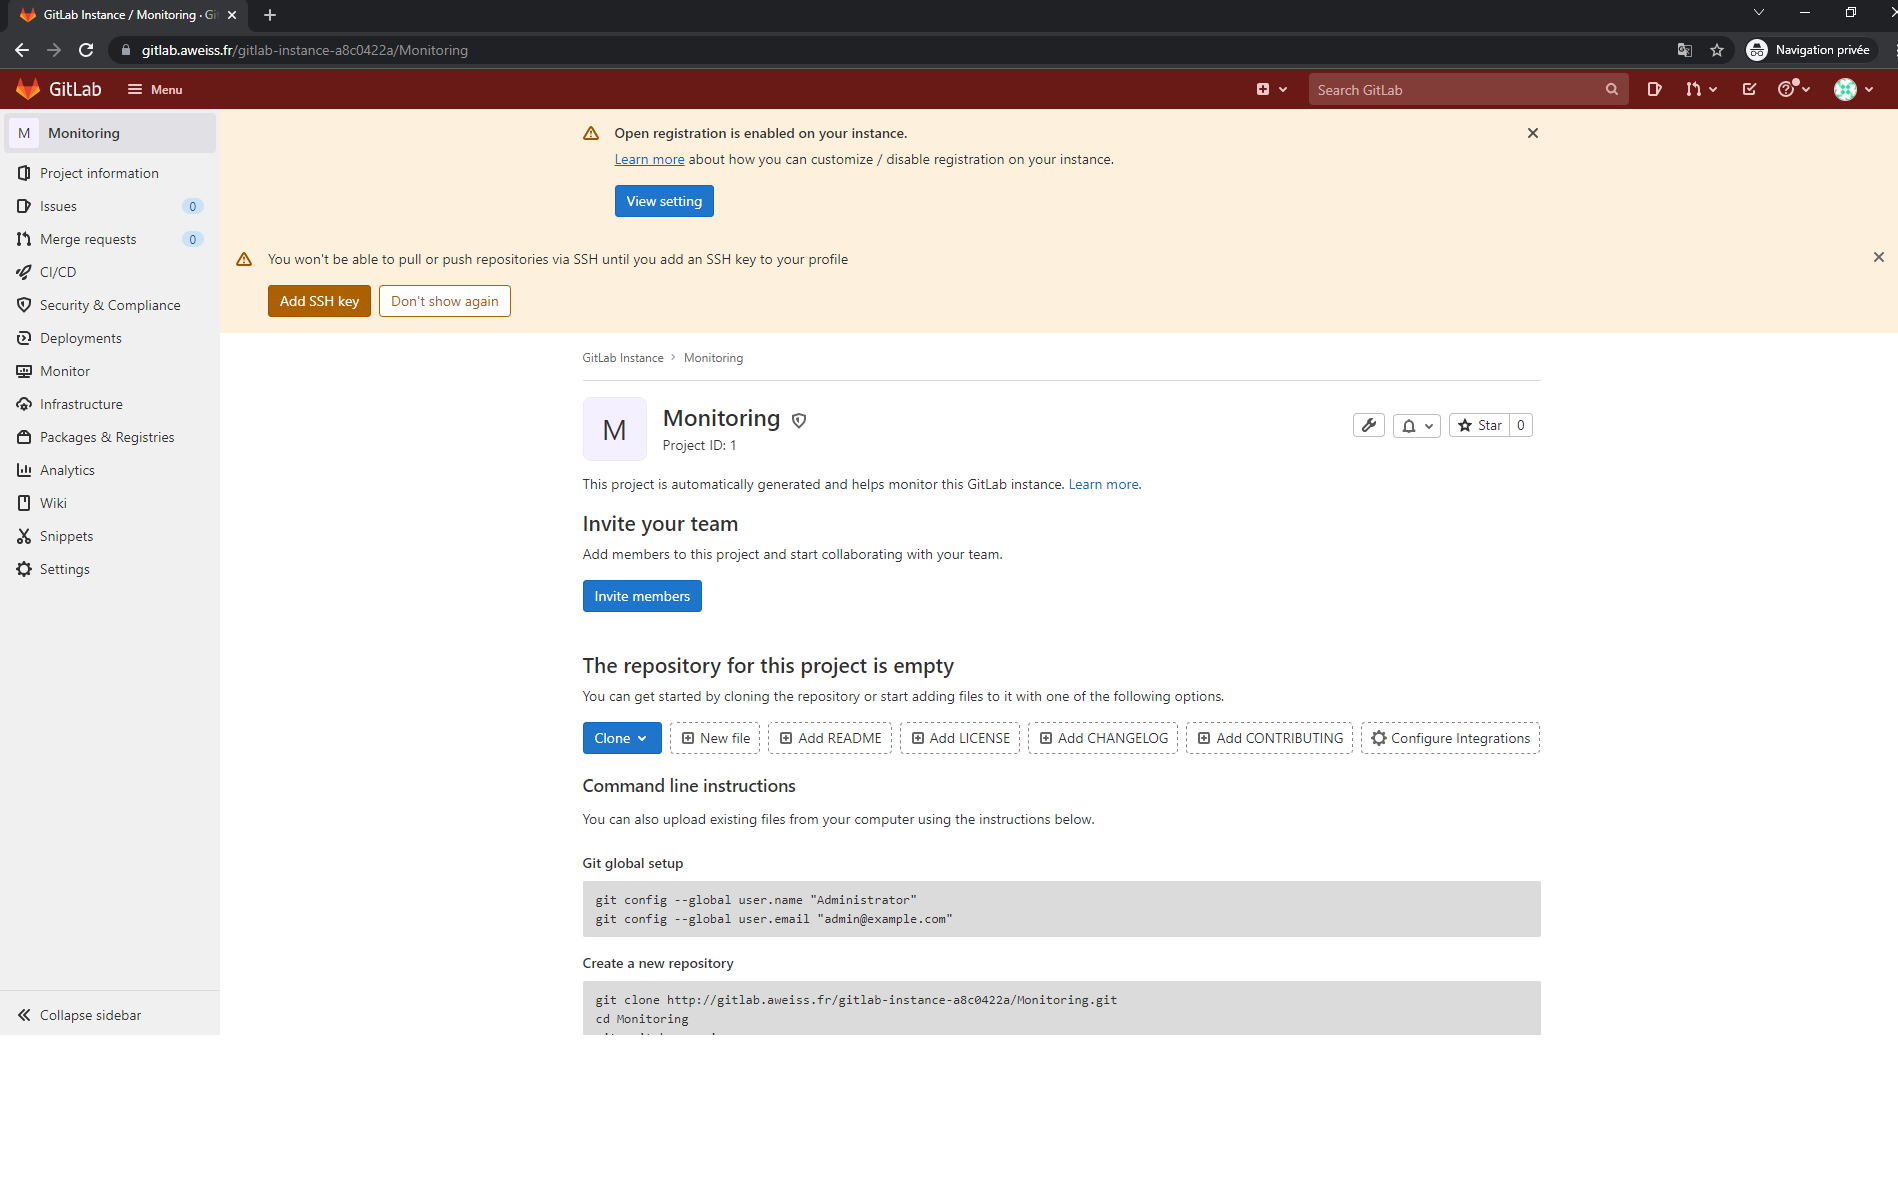Open the browser tab search chevron
1898x1201 pixels.
click(x=1759, y=13)
